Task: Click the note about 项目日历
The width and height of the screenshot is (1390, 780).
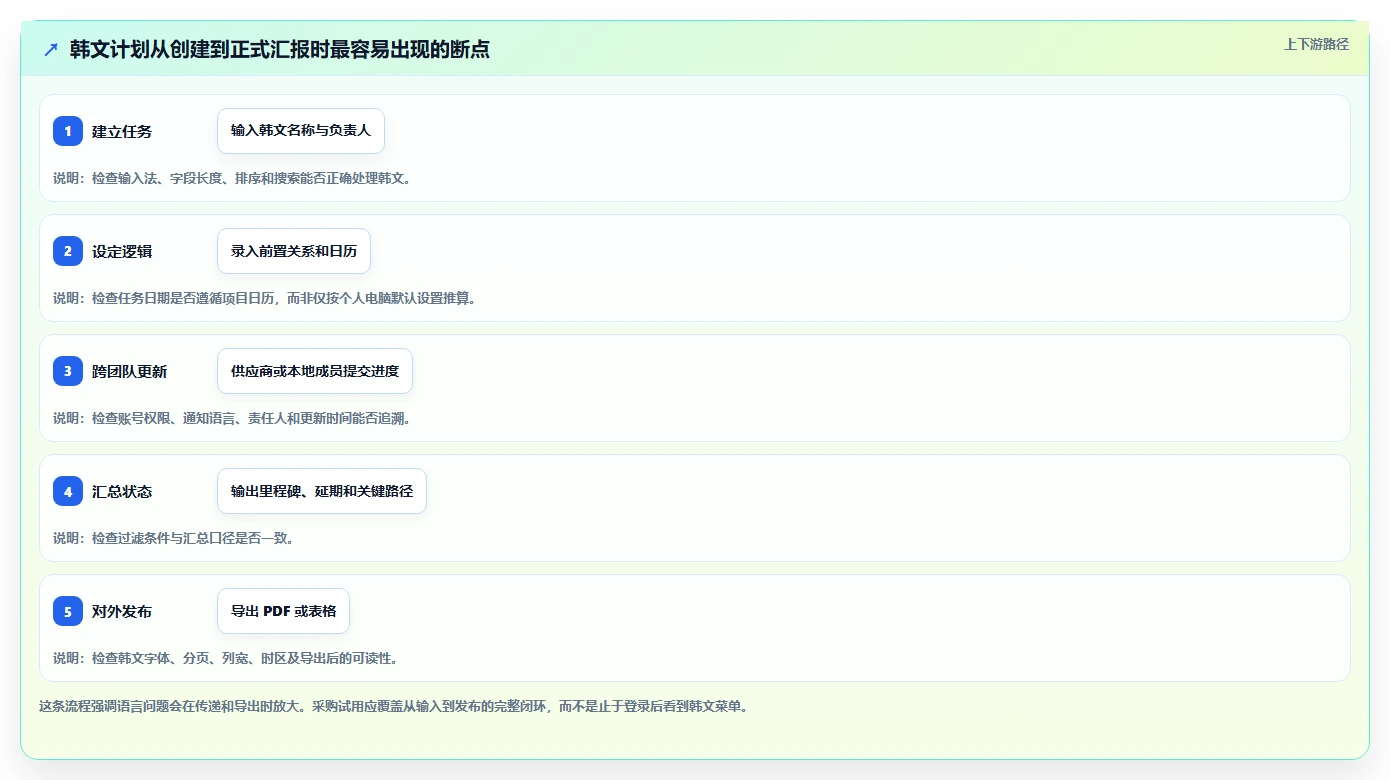Action: click(x=265, y=298)
